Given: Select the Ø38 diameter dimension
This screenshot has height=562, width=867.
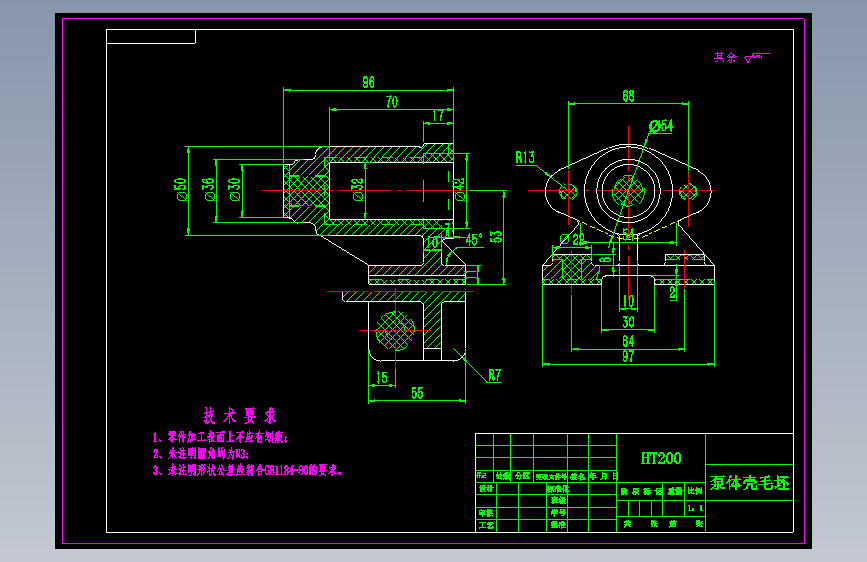Looking at the screenshot, I should [x=208, y=189].
